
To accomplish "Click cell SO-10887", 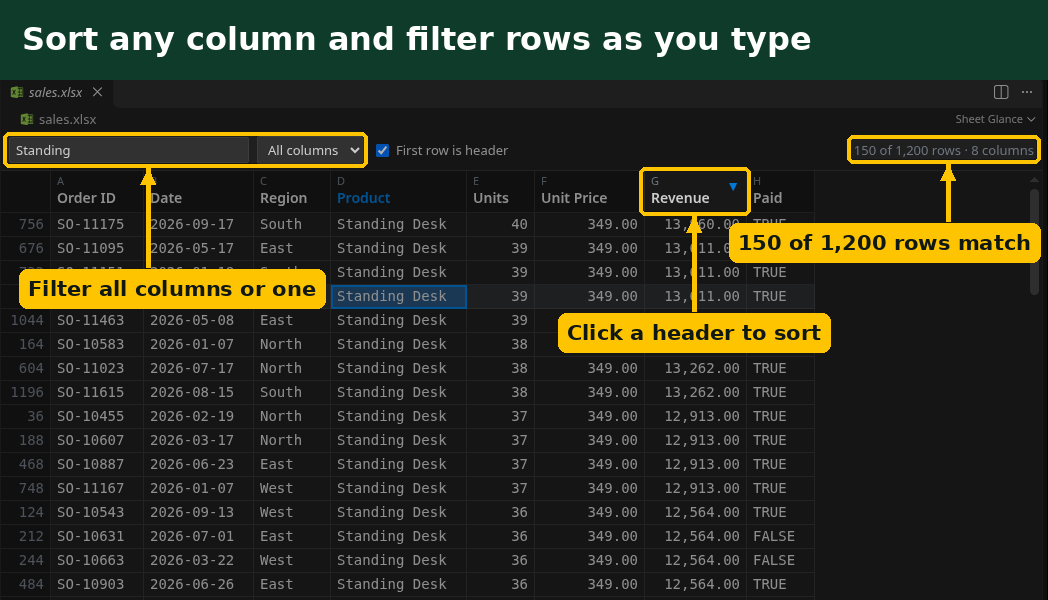I will (97, 464).
